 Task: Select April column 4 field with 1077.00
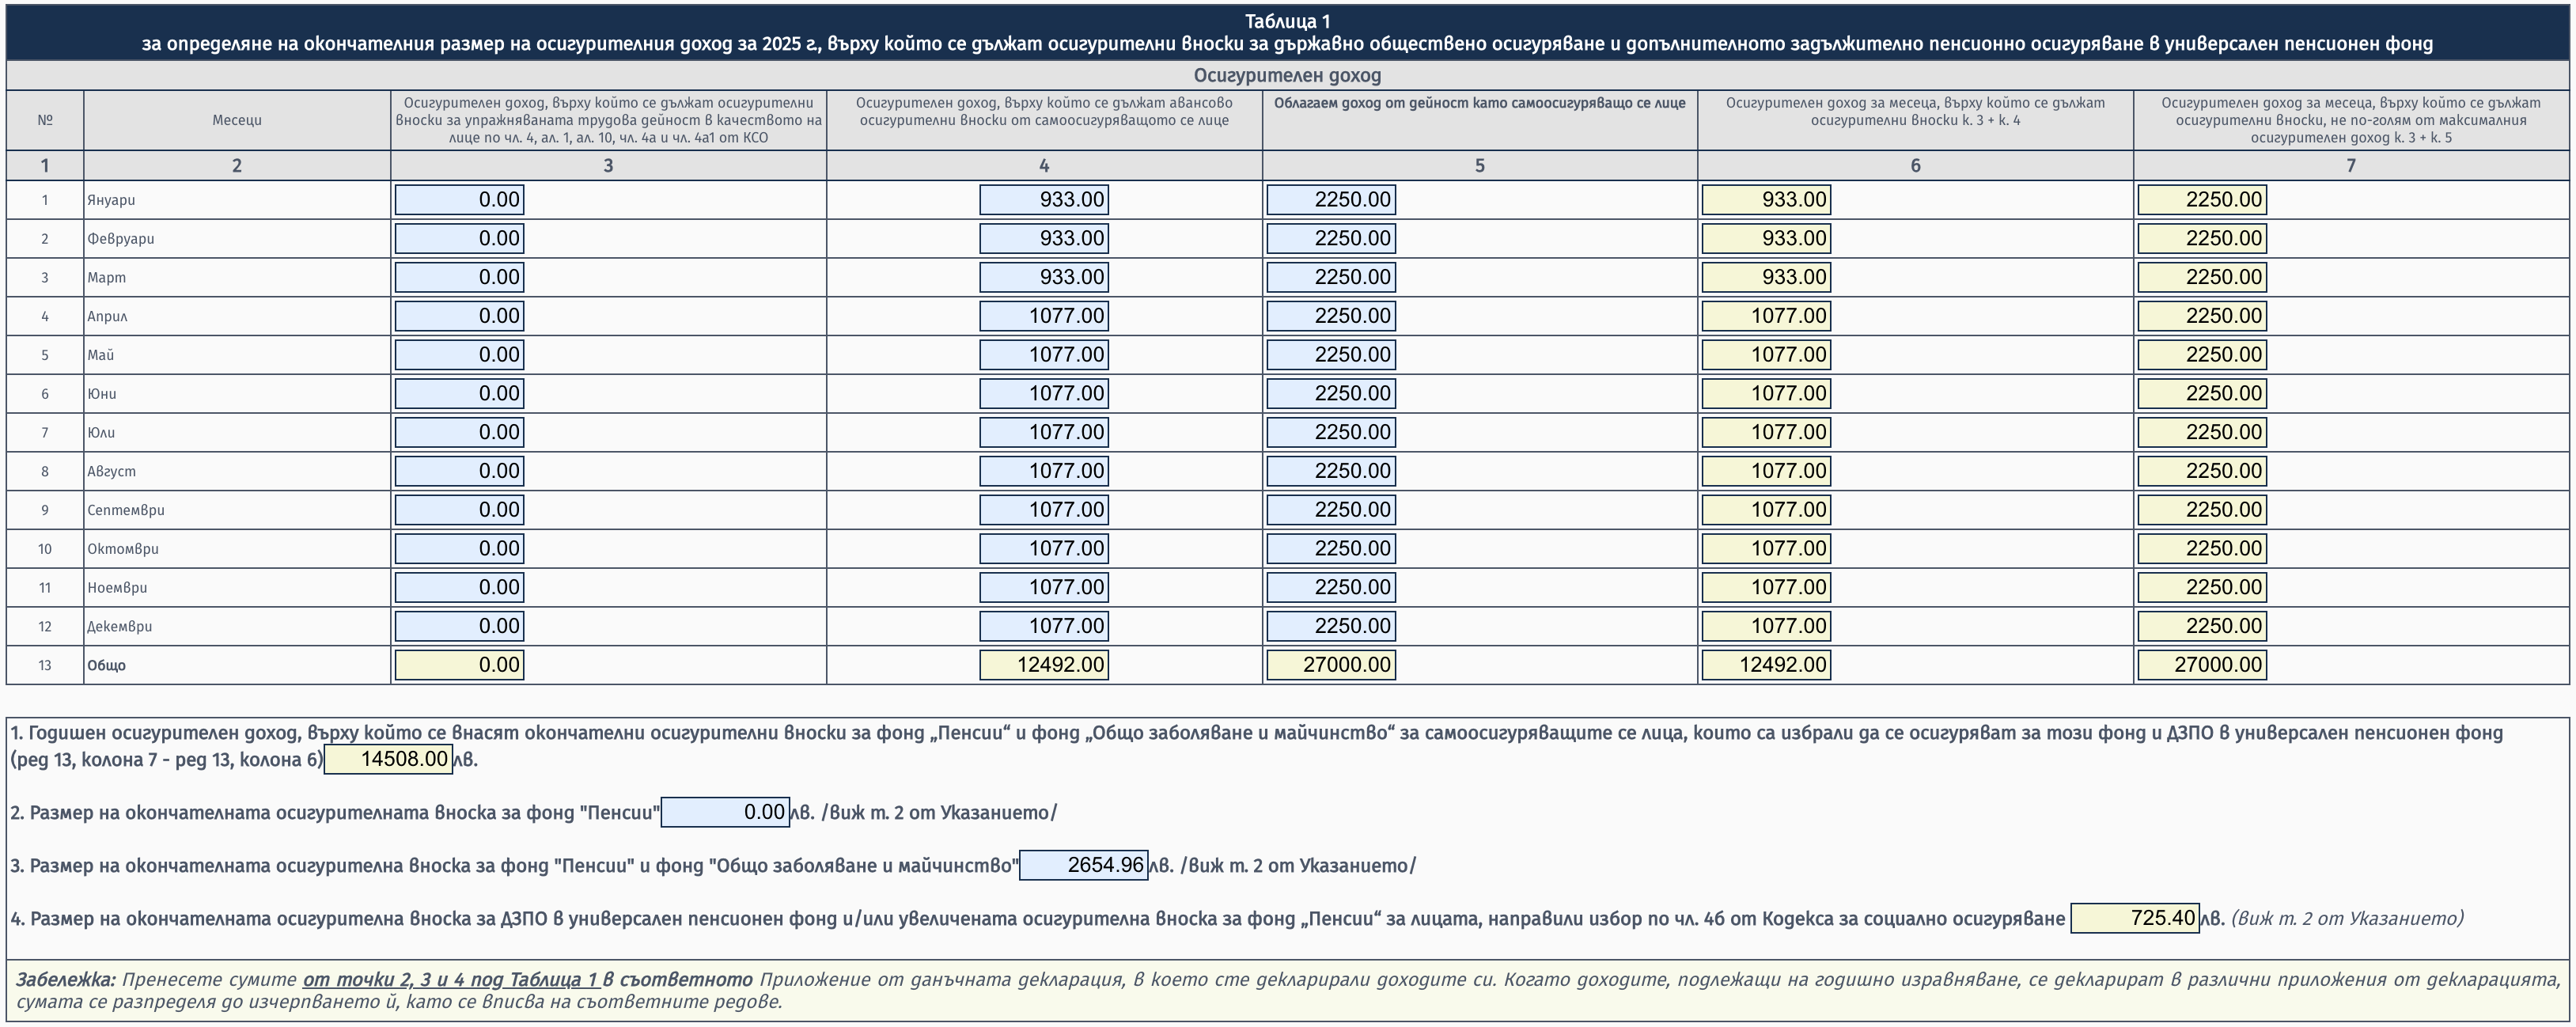(x=1043, y=316)
